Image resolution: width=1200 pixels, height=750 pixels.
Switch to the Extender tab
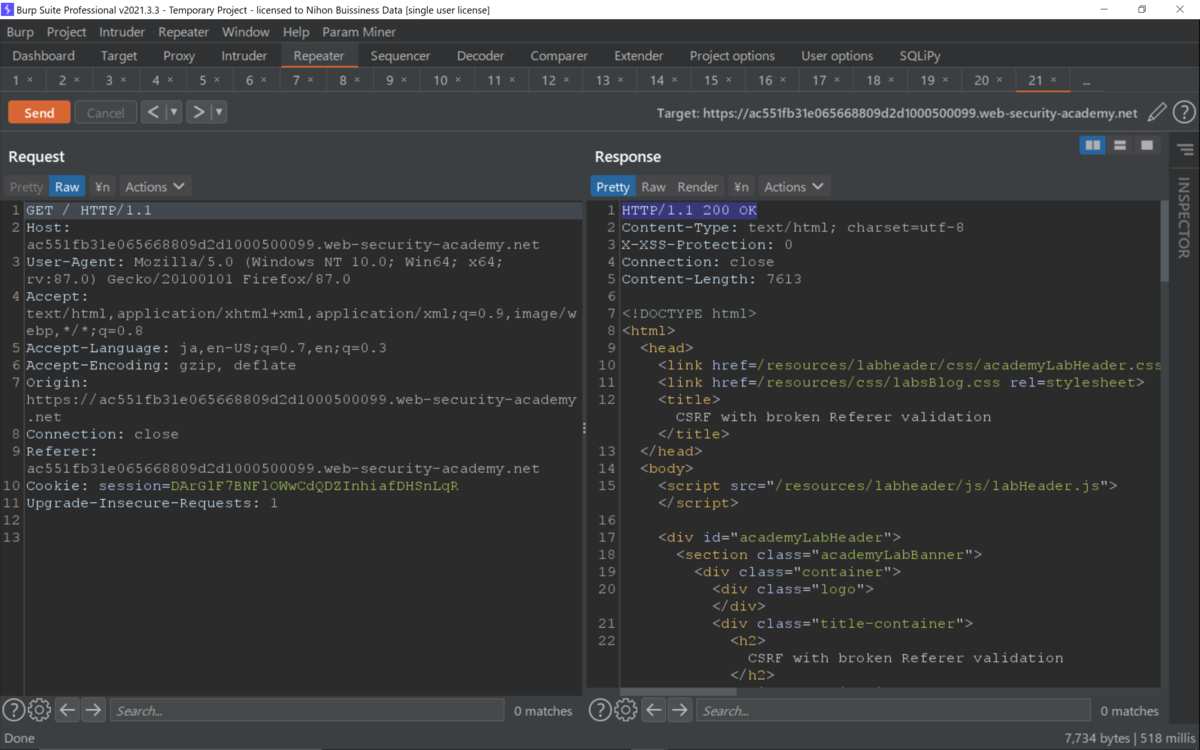[x=638, y=56]
